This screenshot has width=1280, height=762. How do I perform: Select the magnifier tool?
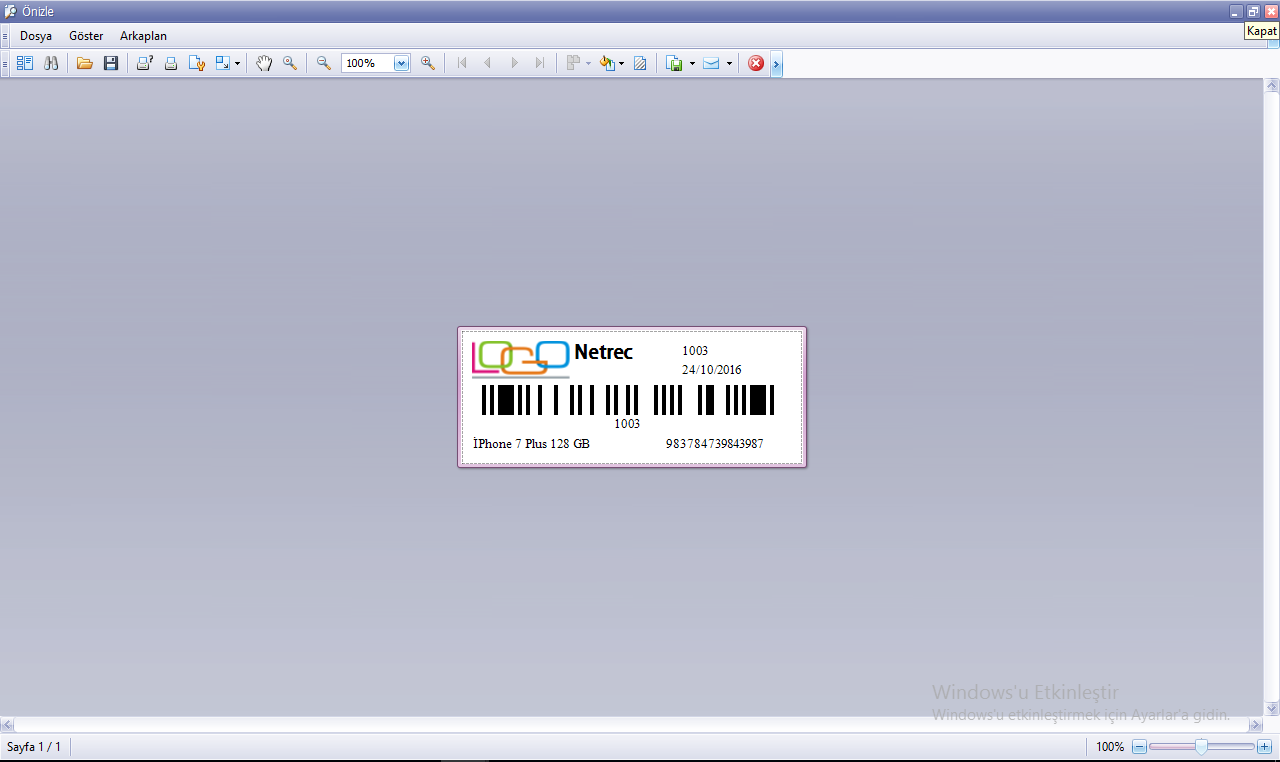coord(290,63)
